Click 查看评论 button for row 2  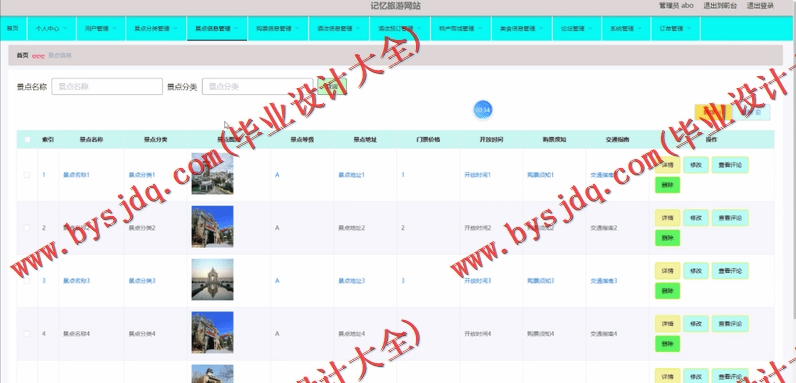pos(730,218)
